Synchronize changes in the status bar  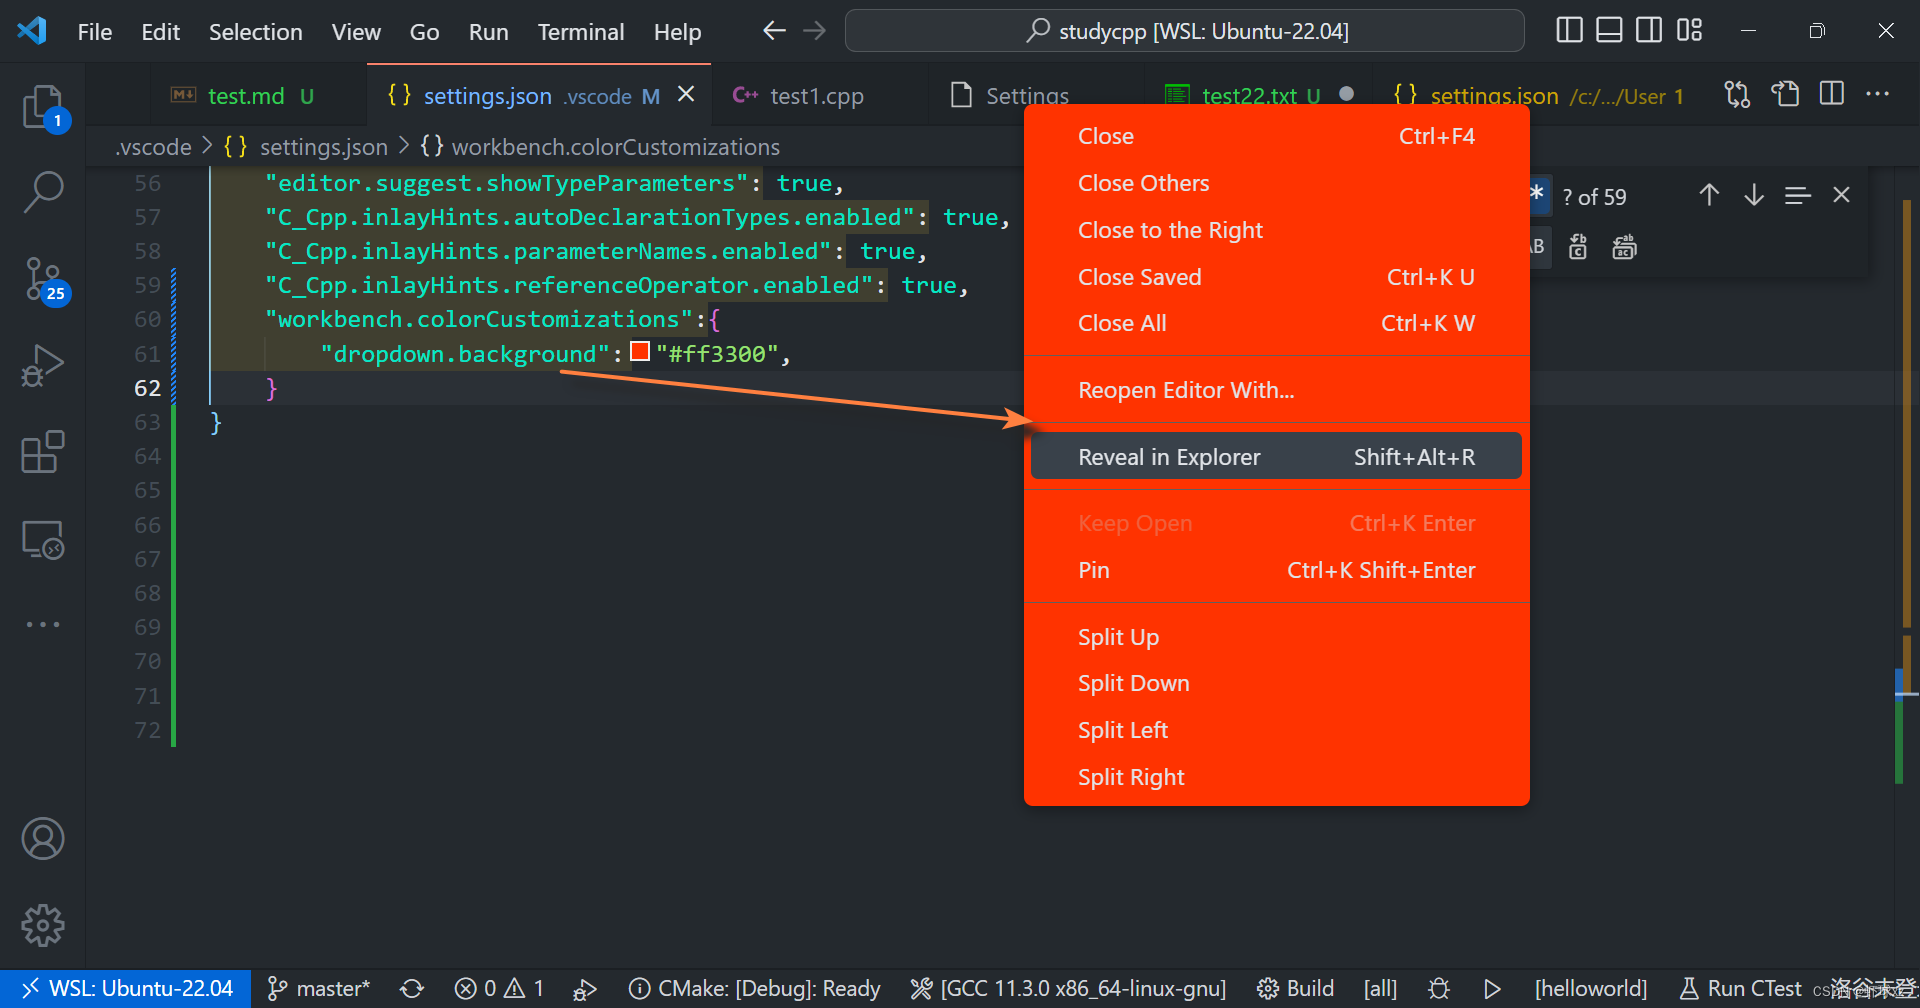[412, 989]
